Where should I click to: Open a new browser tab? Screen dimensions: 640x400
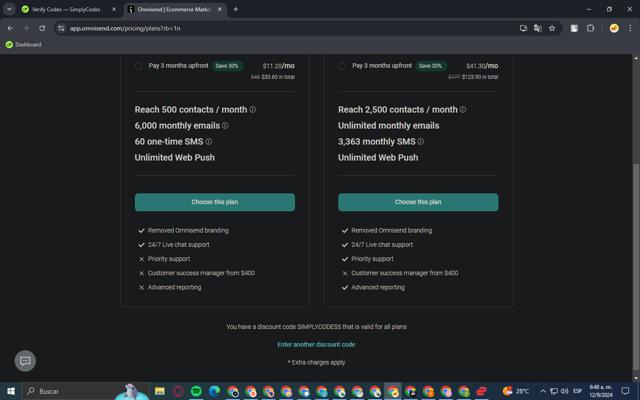pos(236,9)
